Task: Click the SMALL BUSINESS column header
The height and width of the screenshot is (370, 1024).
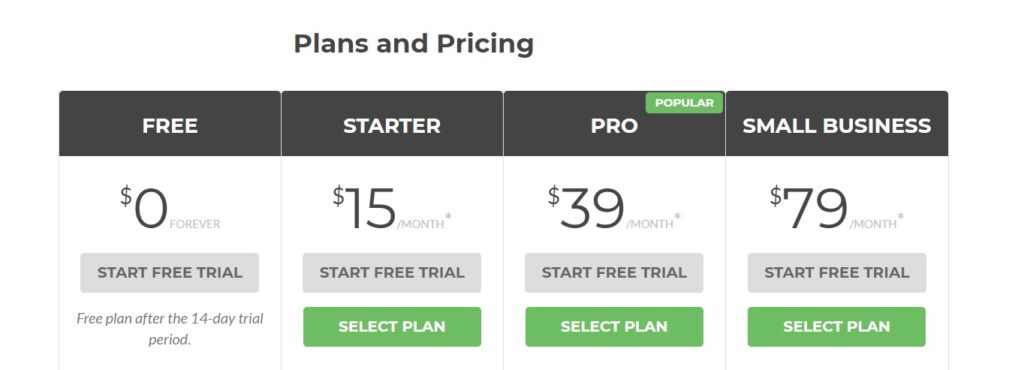Action: (837, 124)
